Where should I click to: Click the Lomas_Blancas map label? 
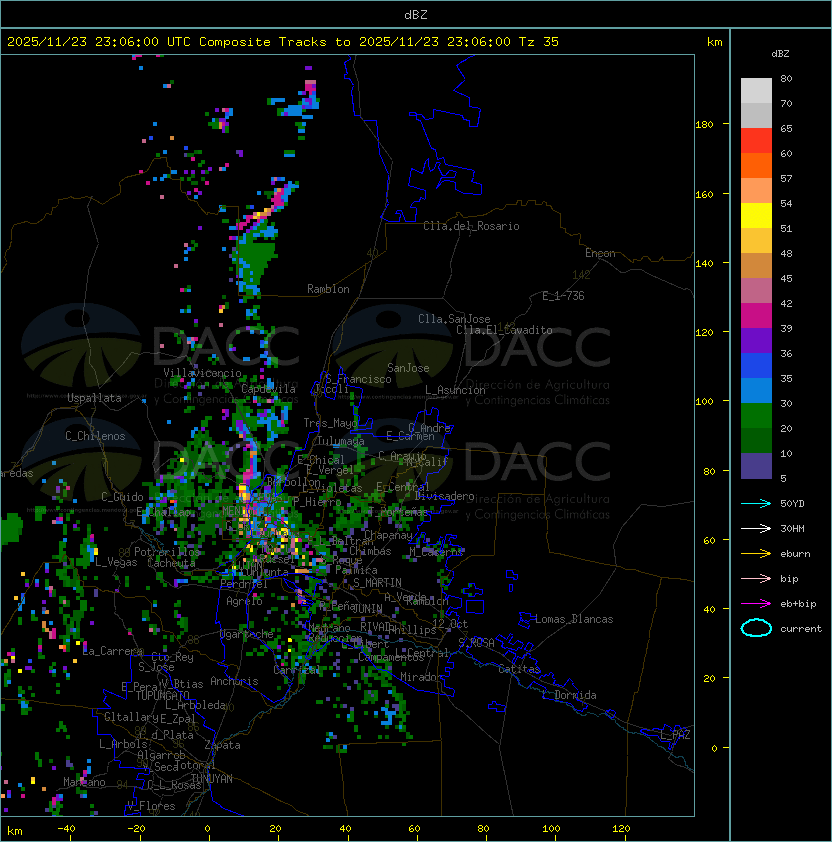(x=574, y=619)
